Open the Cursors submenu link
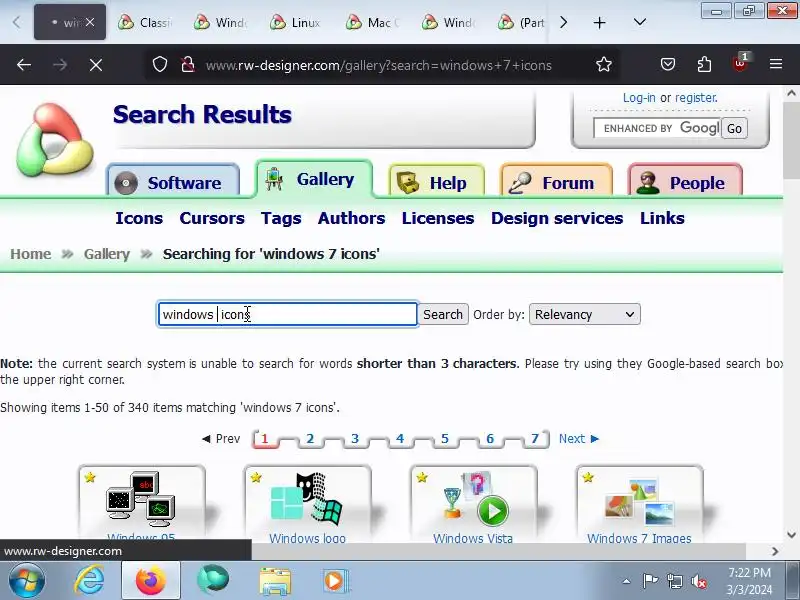Image resolution: width=800 pixels, height=600 pixels. (x=212, y=218)
